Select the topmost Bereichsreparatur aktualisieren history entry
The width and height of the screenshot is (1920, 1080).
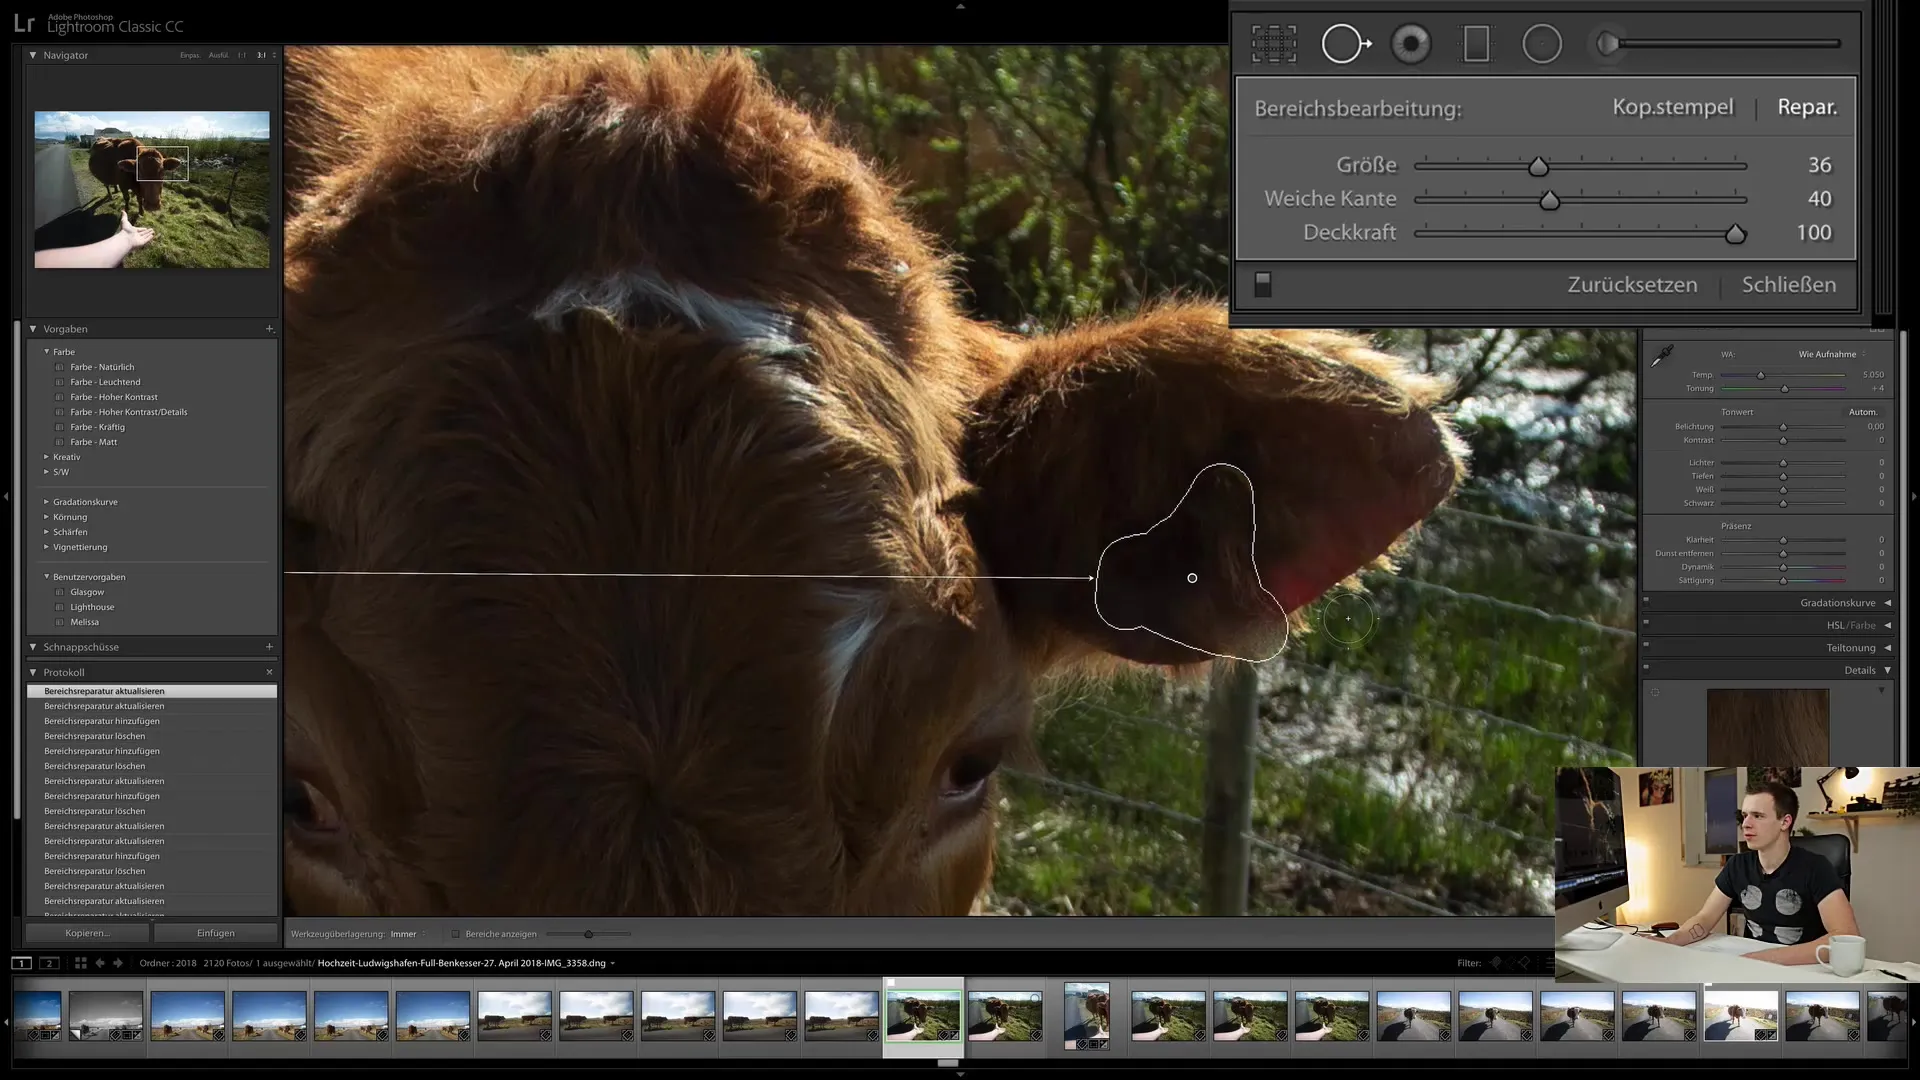click(x=152, y=691)
